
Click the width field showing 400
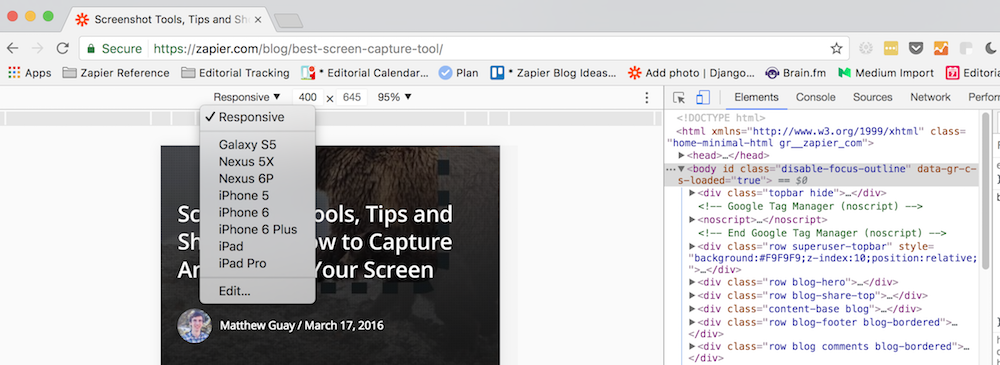point(307,98)
